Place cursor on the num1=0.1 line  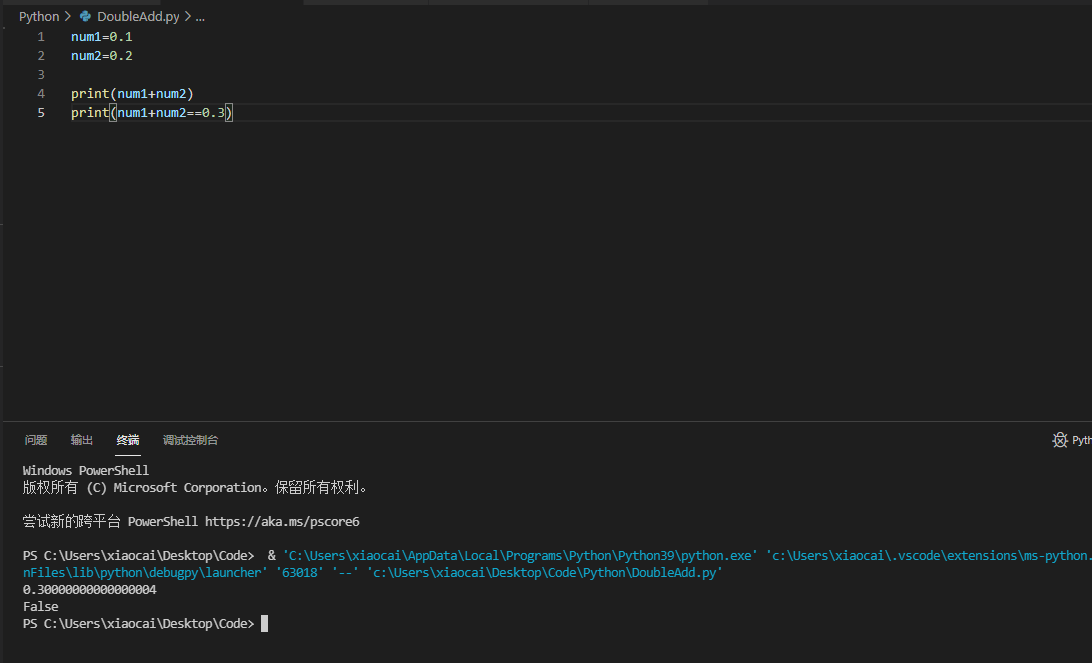tap(102, 37)
